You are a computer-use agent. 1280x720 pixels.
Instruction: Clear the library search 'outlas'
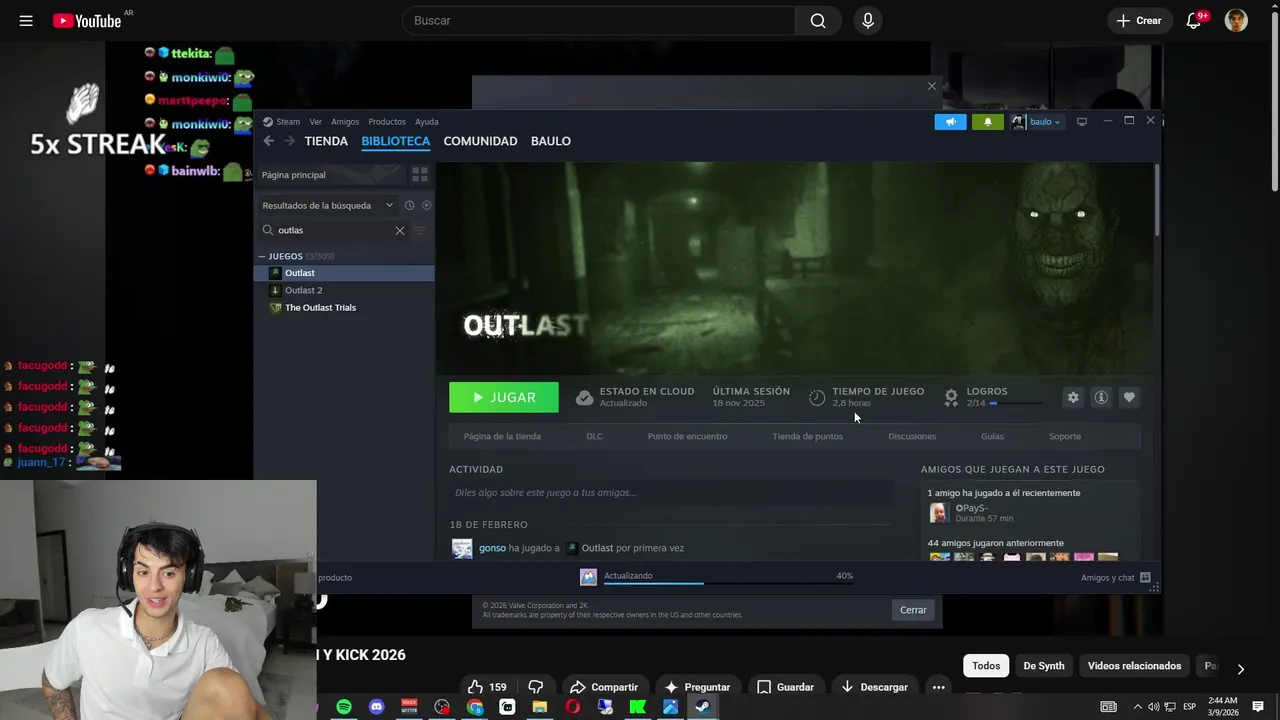(x=400, y=230)
